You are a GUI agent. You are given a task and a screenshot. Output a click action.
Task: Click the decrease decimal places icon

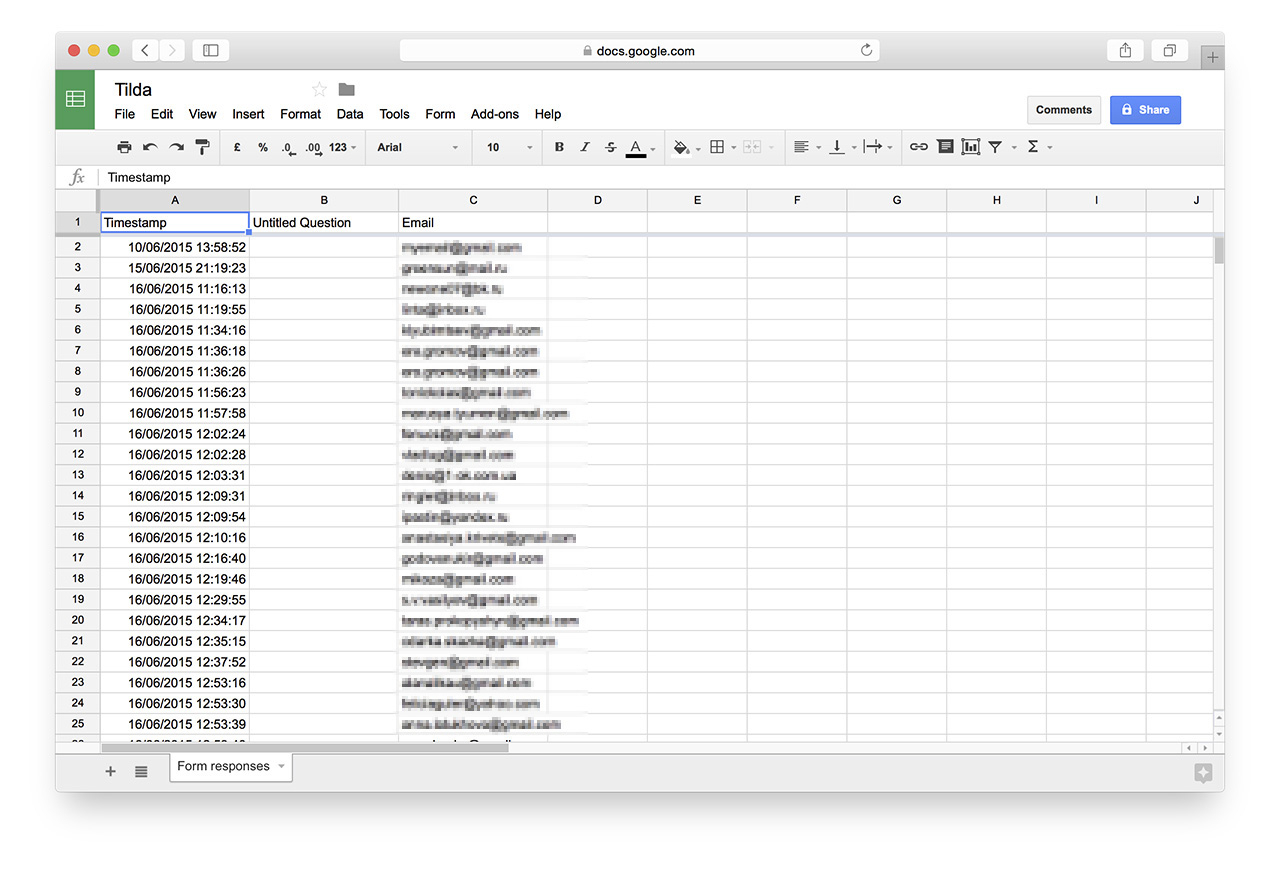click(x=288, y=147)
